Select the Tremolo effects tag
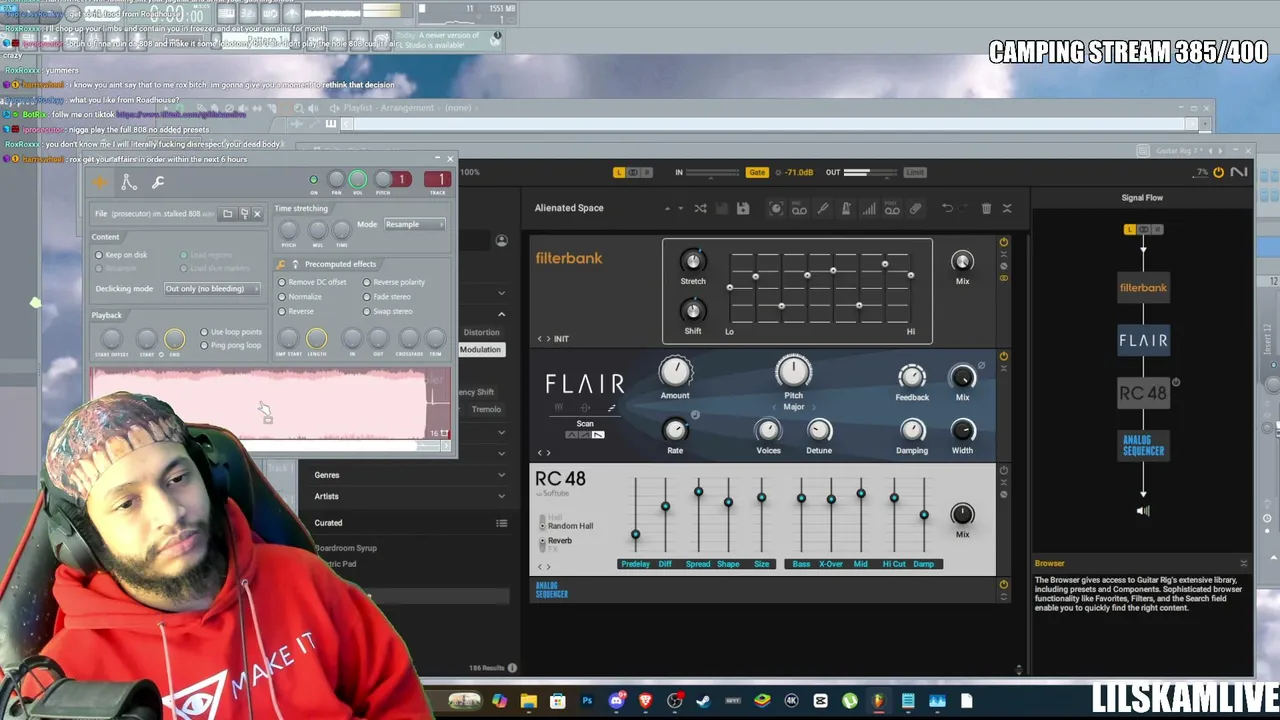This screenshot has height=720, width=1280. pyautogui.click(x=486, y=409)
